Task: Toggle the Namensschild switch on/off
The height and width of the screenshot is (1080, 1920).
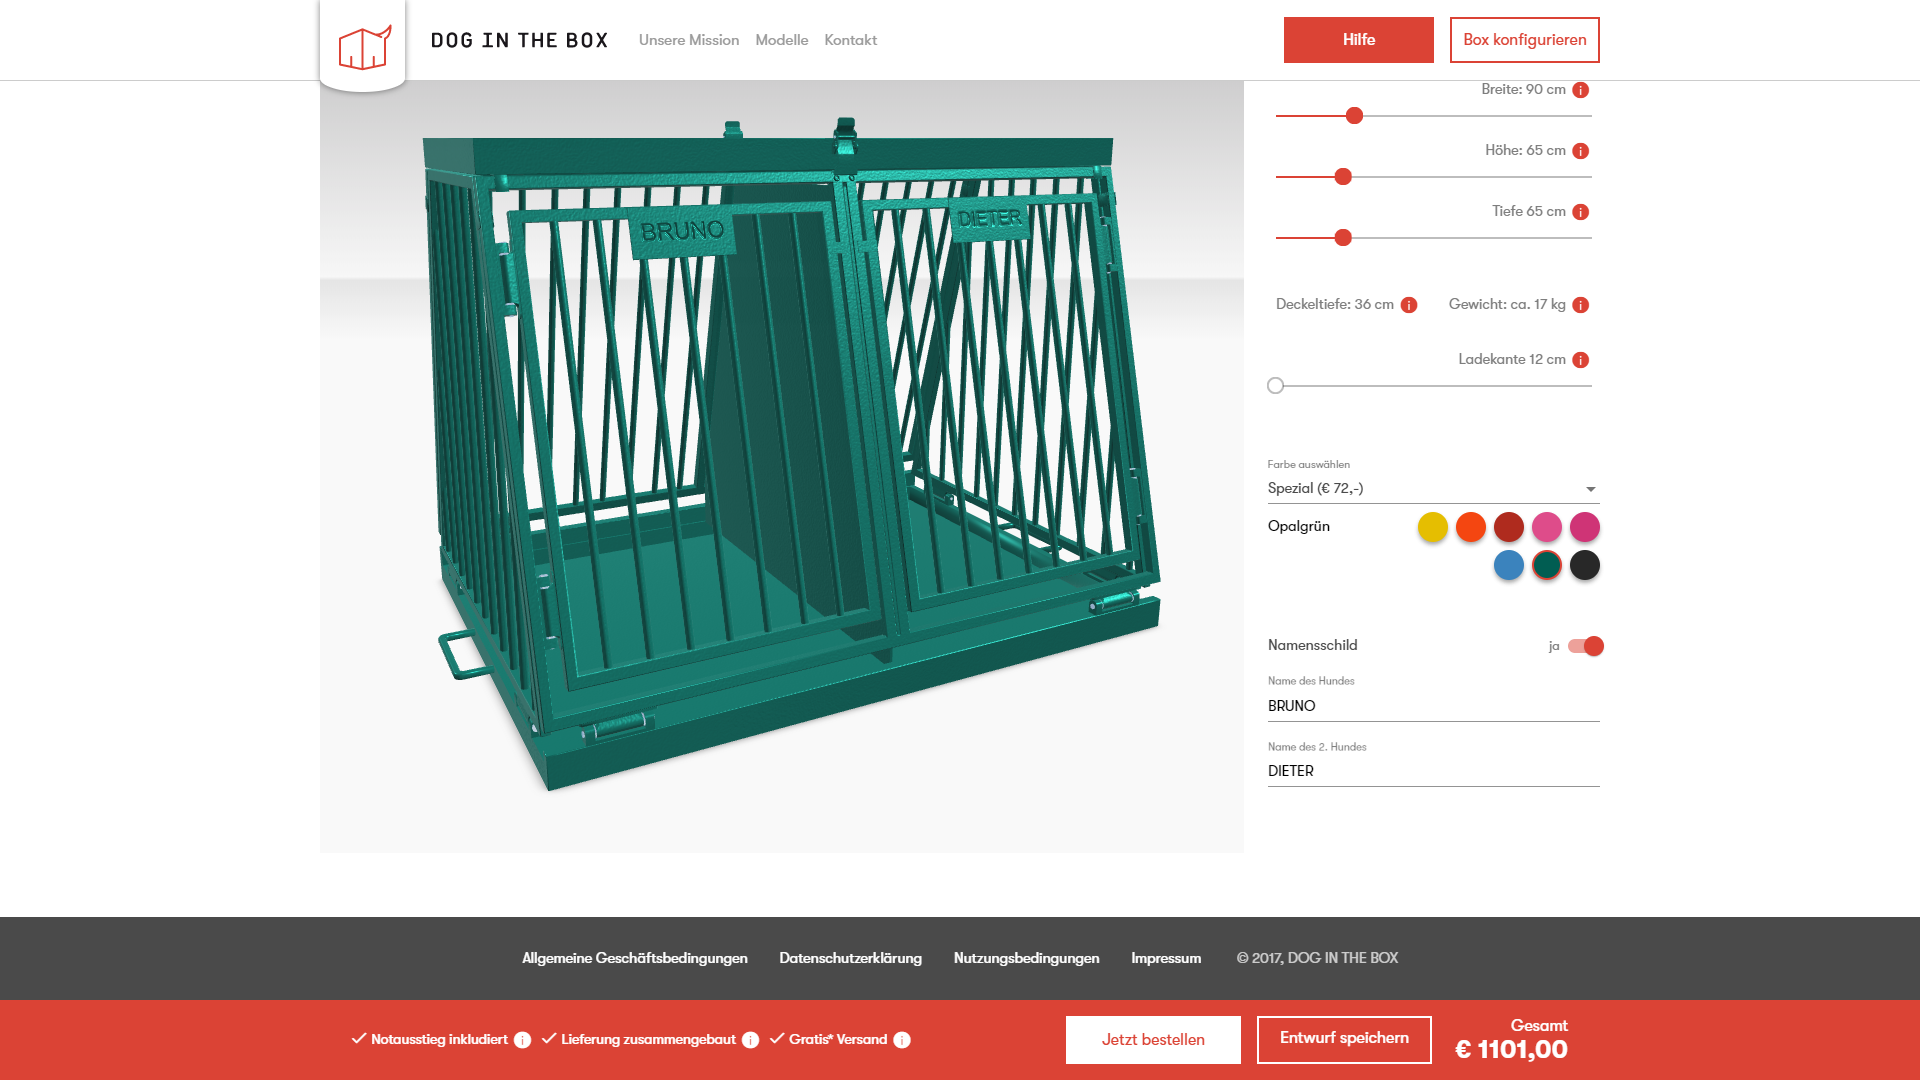Action: pos(1582,645)
